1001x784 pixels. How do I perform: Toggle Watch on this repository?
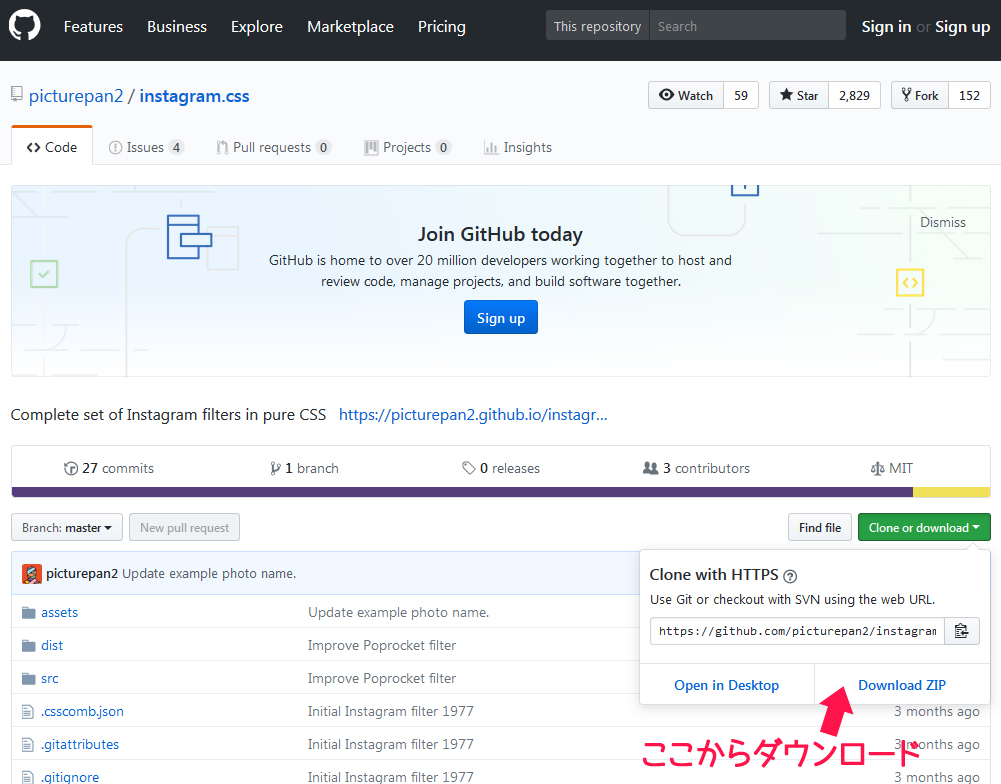(x=686, y=95)
